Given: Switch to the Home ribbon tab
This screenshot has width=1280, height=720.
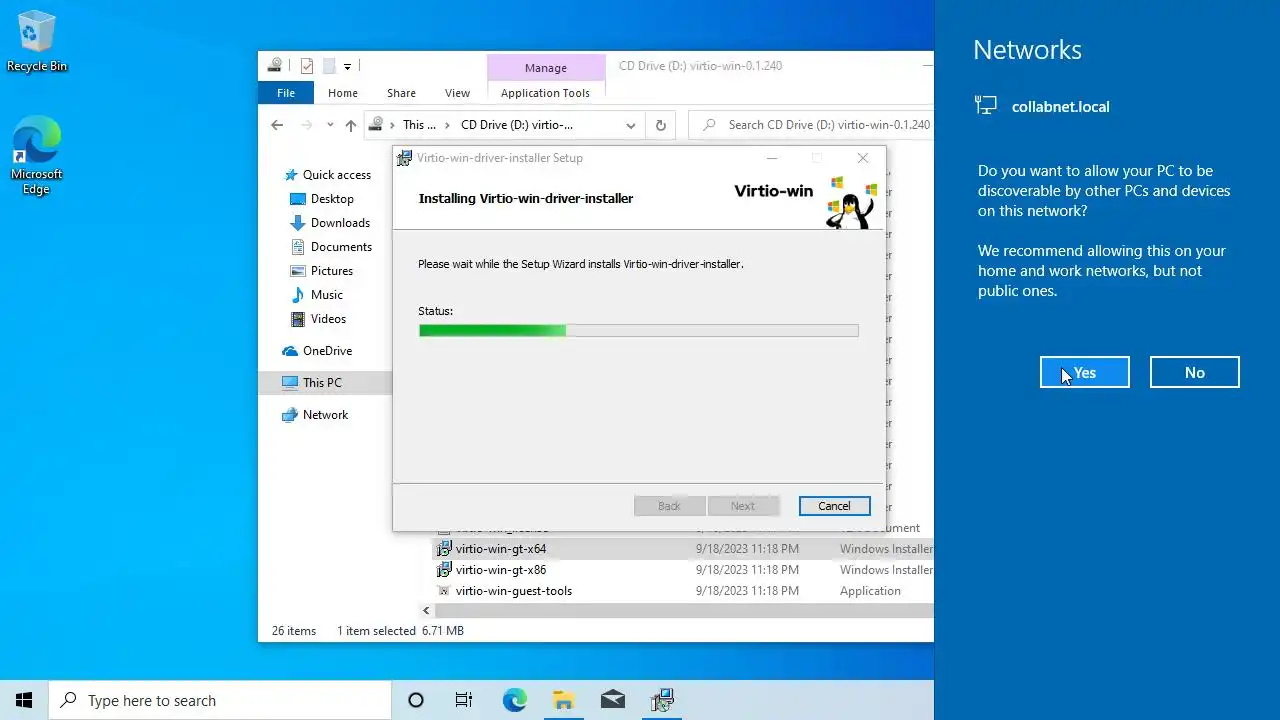Looking at the screenshot, I should (343, 93).
